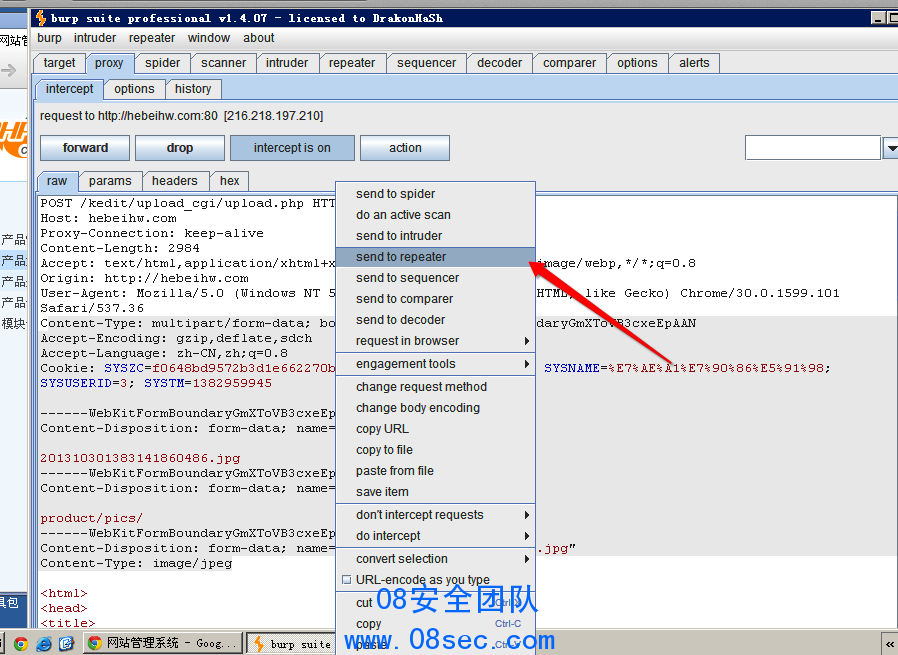Screen dimensions: 898x655
Task: Switch to the comparer tab
Action: click(569, 63)
